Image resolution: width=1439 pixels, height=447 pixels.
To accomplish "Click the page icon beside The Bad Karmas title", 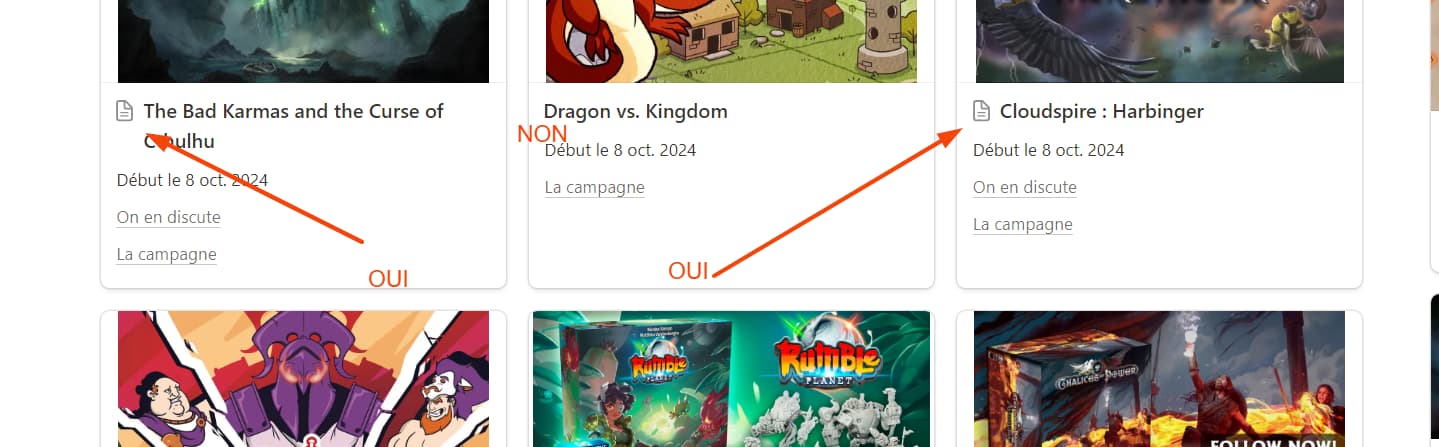I will click(x=125, y=111).
